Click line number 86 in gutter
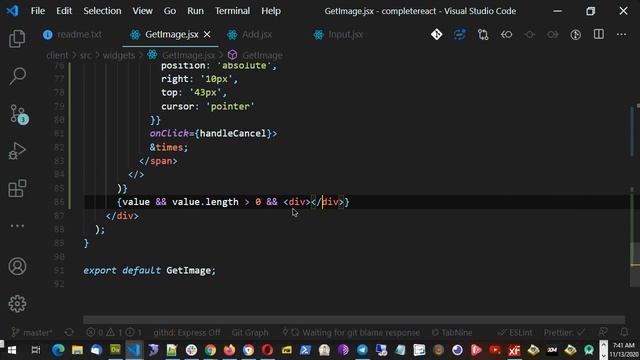Image resolution: width=640 pixels, height=360 pixels. coord(59,202)
